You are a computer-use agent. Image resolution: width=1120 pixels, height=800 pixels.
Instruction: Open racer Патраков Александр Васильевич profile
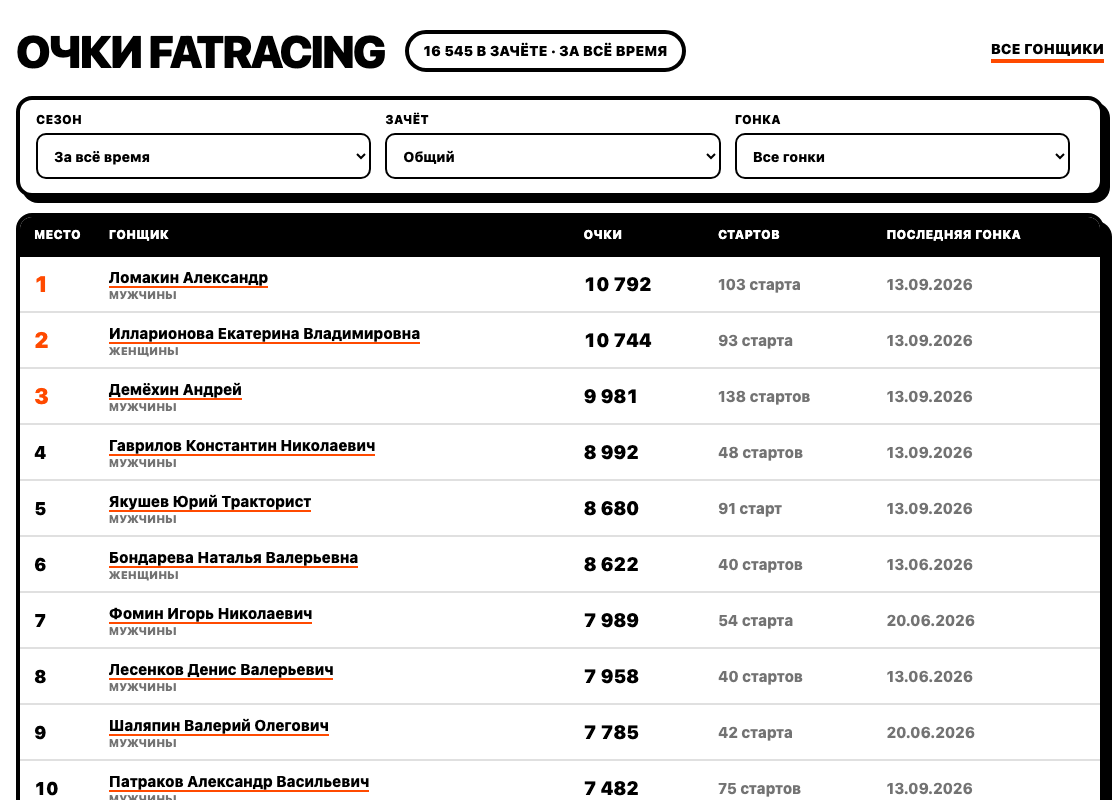pos(239,781)
